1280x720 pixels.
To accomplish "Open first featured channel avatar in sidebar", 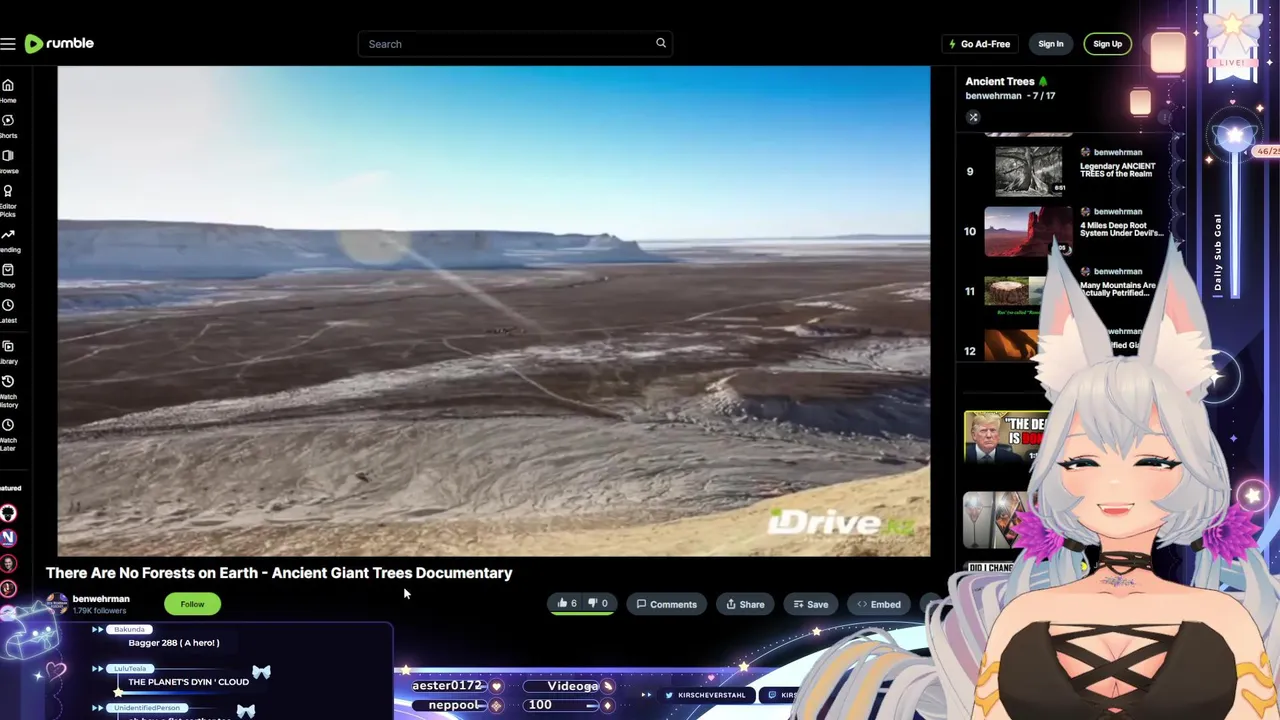I will click(x=8, y=513).
